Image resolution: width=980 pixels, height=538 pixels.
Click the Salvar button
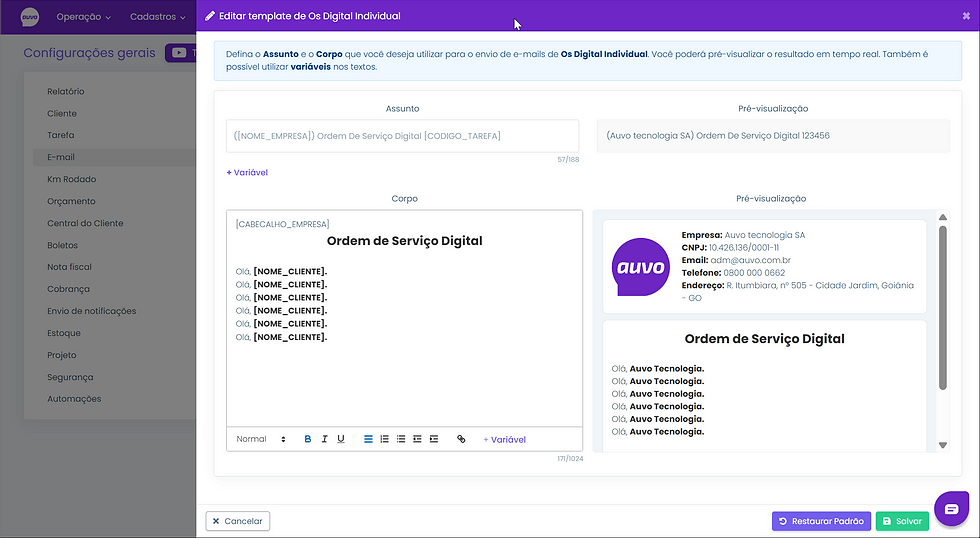(902, 521)
